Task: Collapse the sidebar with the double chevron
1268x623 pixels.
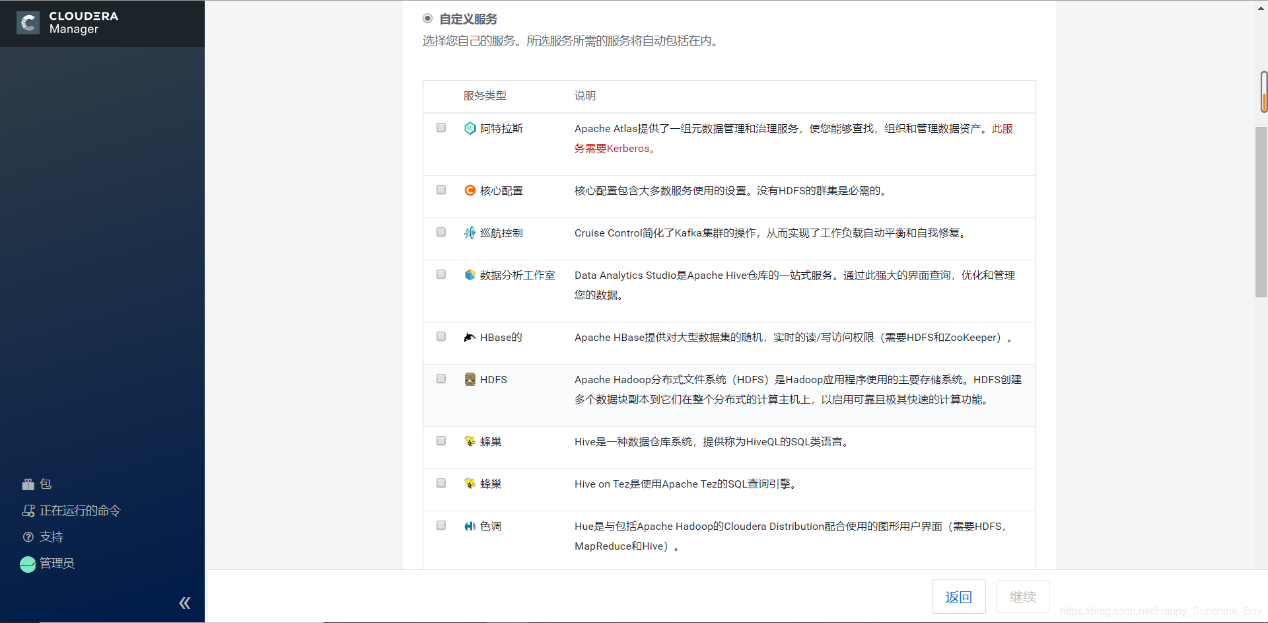Action: 184,602
